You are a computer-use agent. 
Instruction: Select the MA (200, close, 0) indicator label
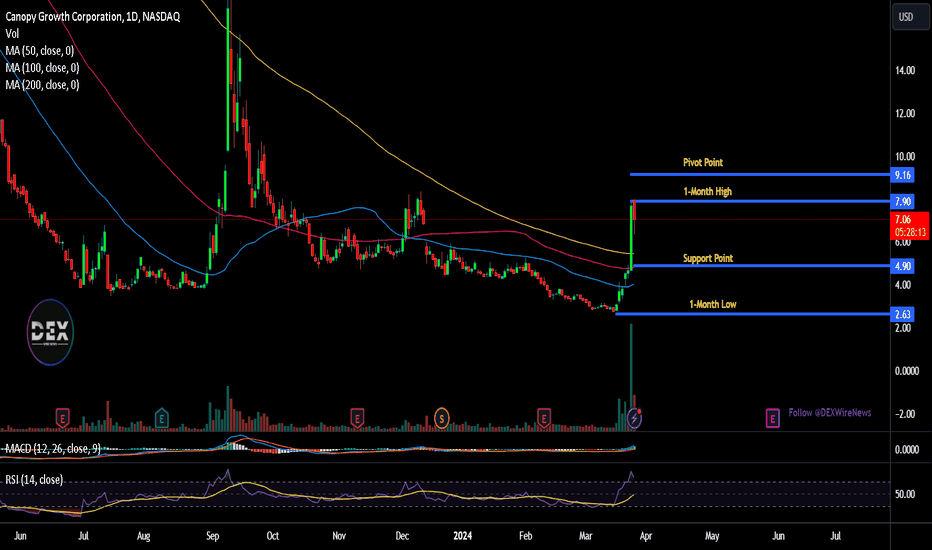tap(42, 85)
